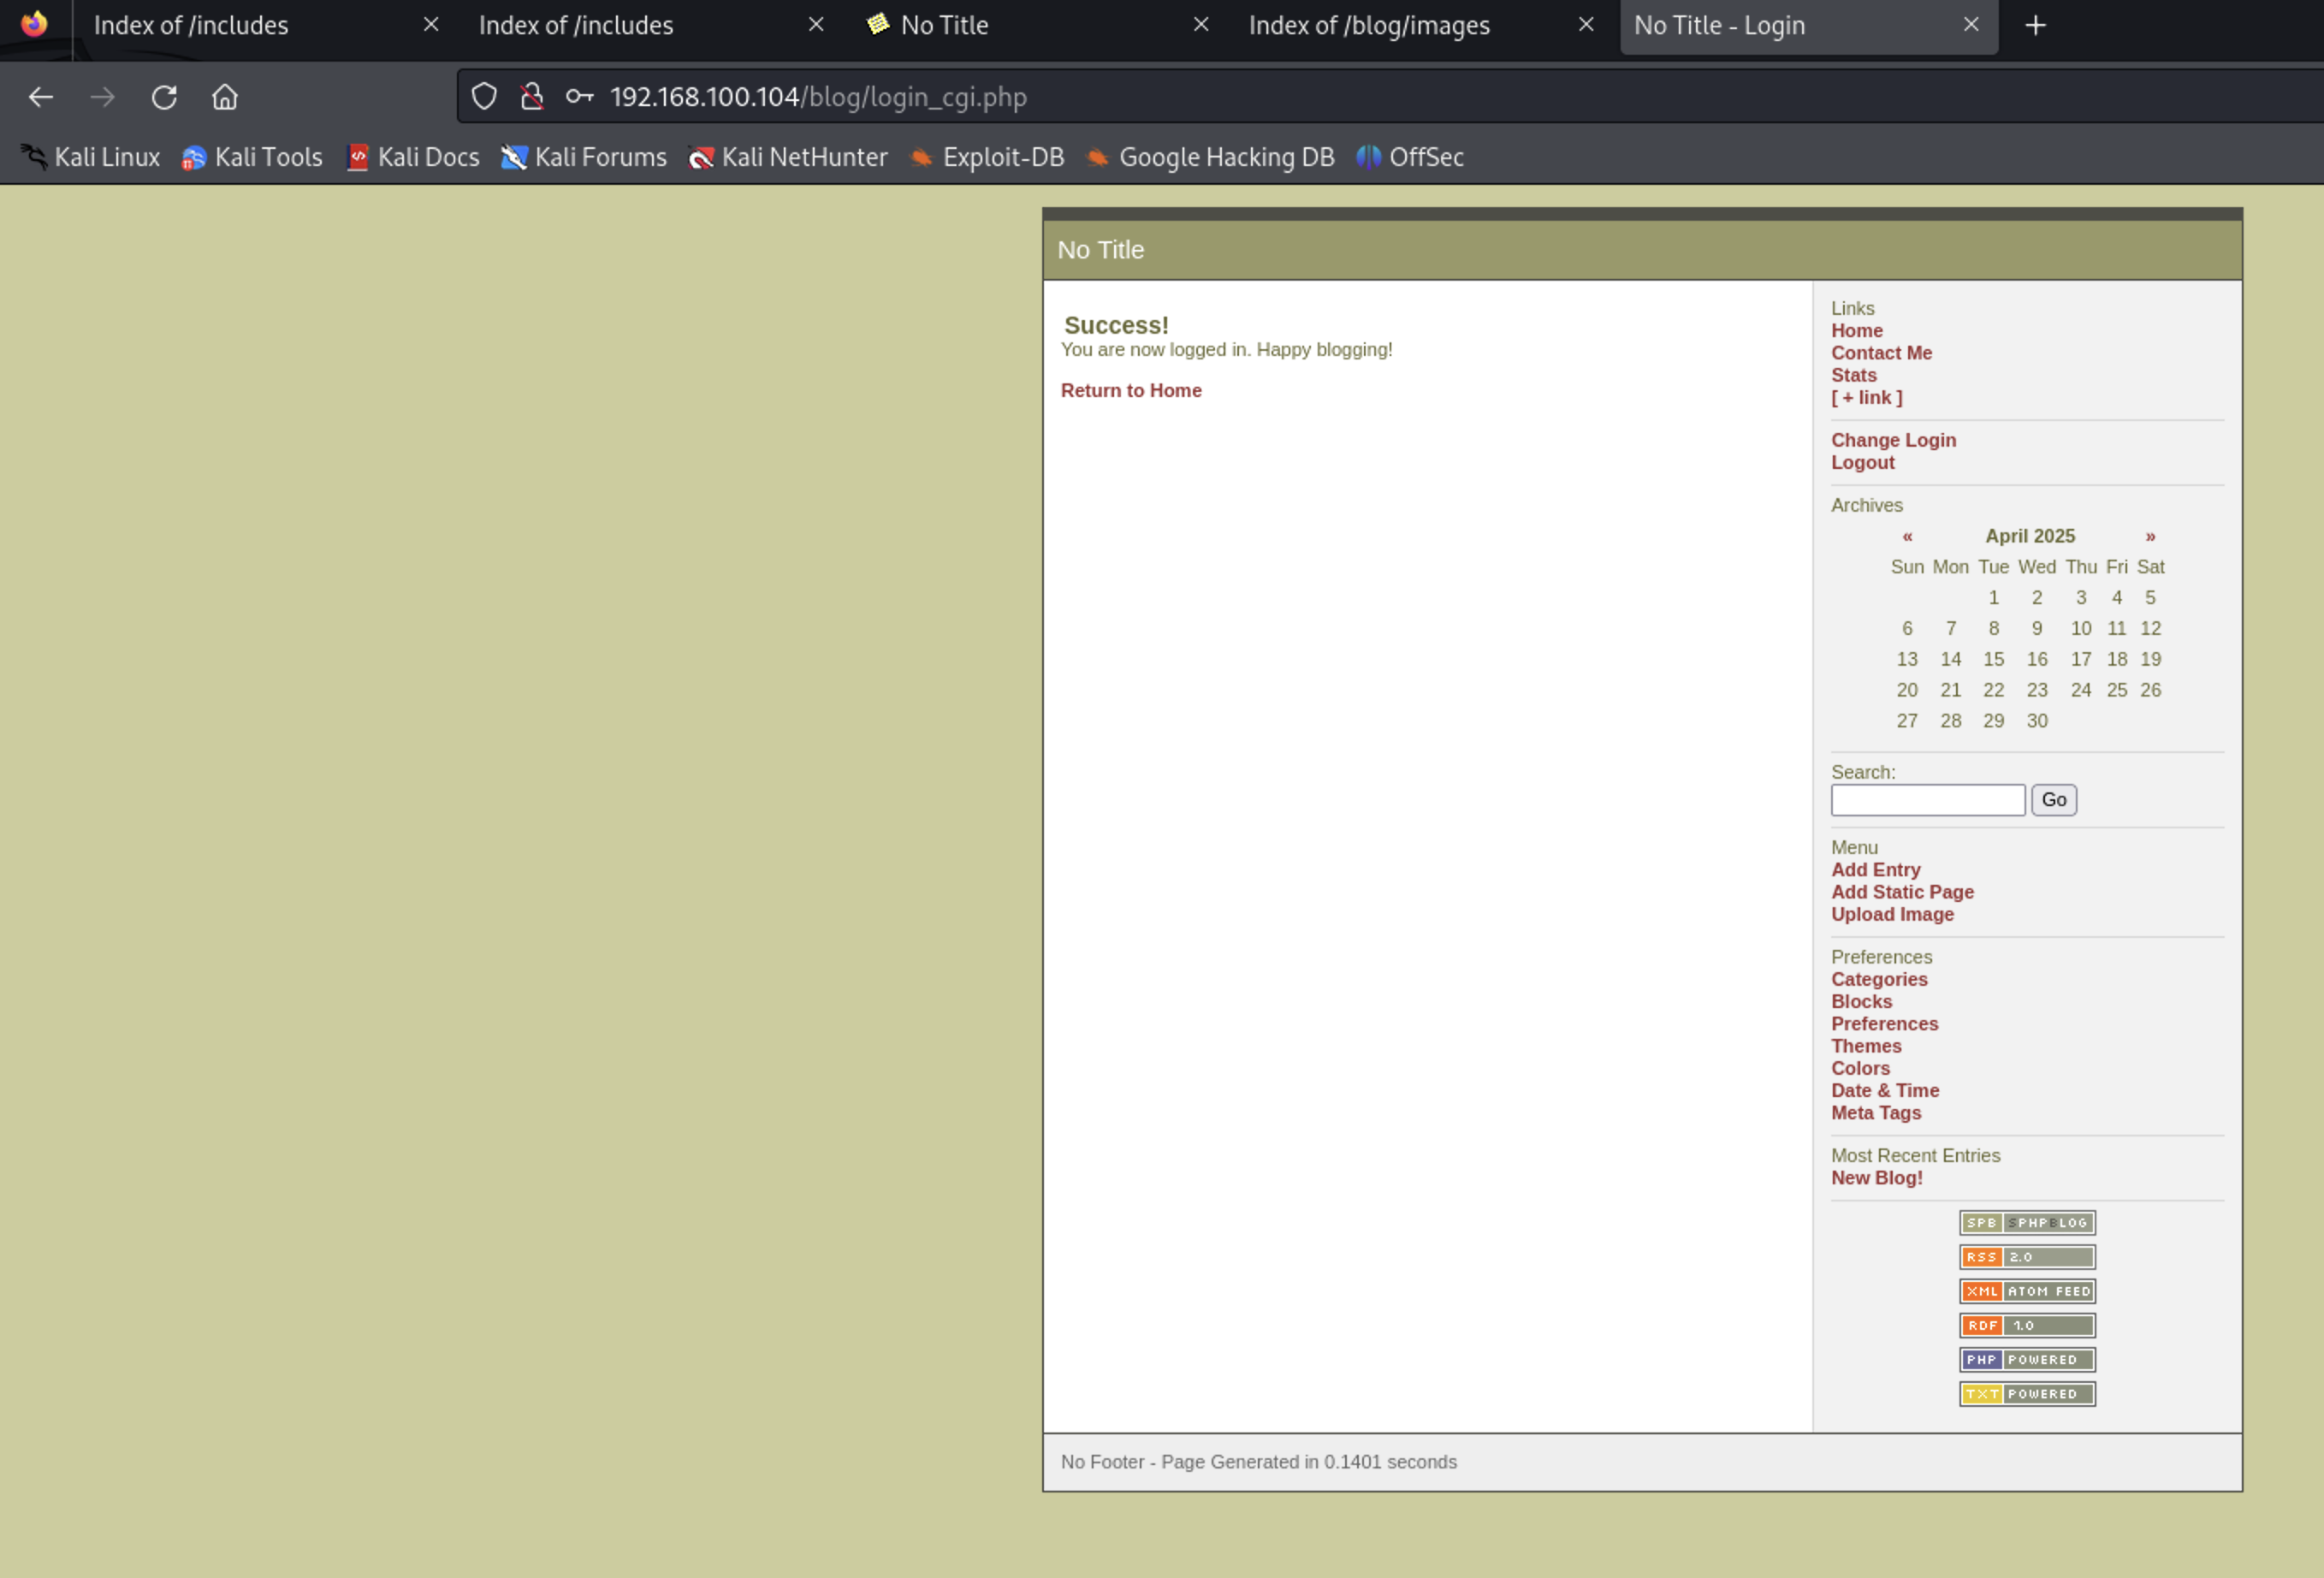
Task: Click the Return to Home link
Action: (x=1130, y=391)
